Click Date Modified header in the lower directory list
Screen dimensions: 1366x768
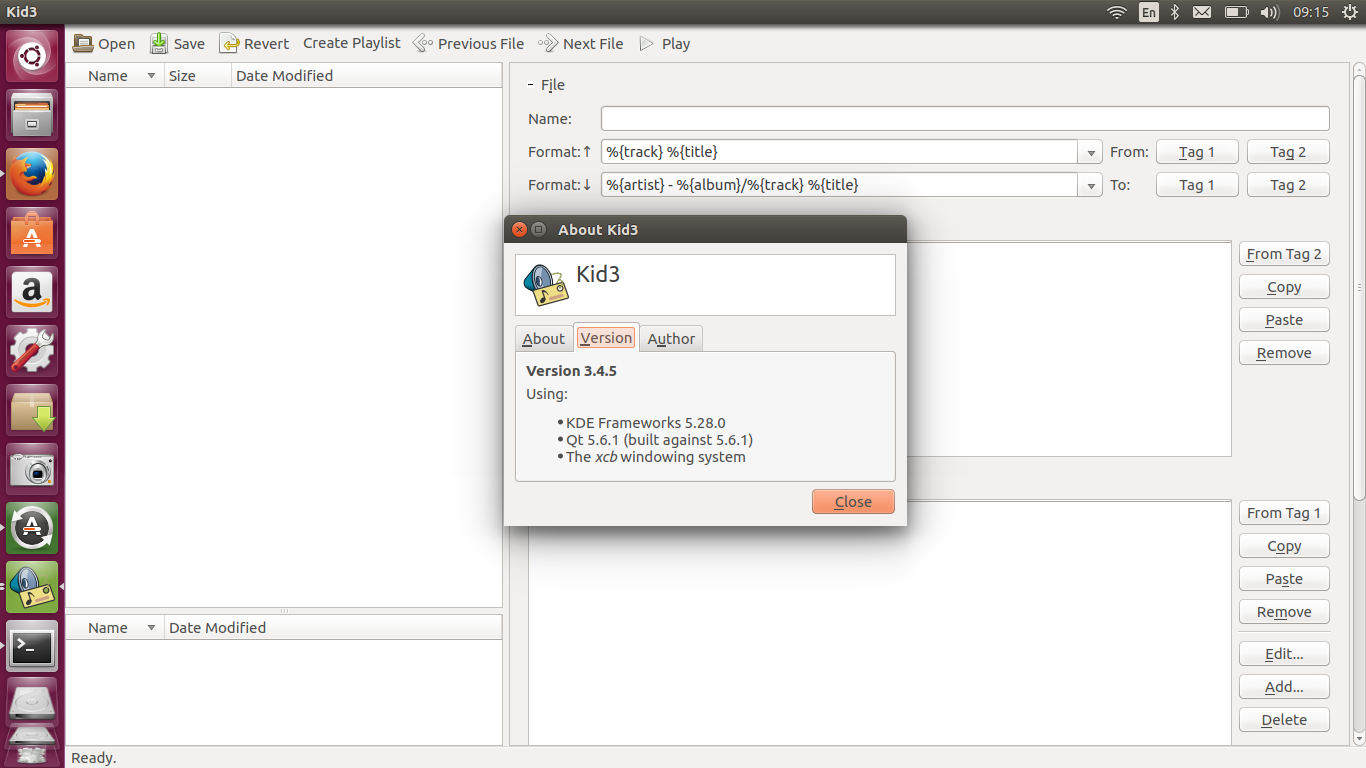(x=333, y=628)
